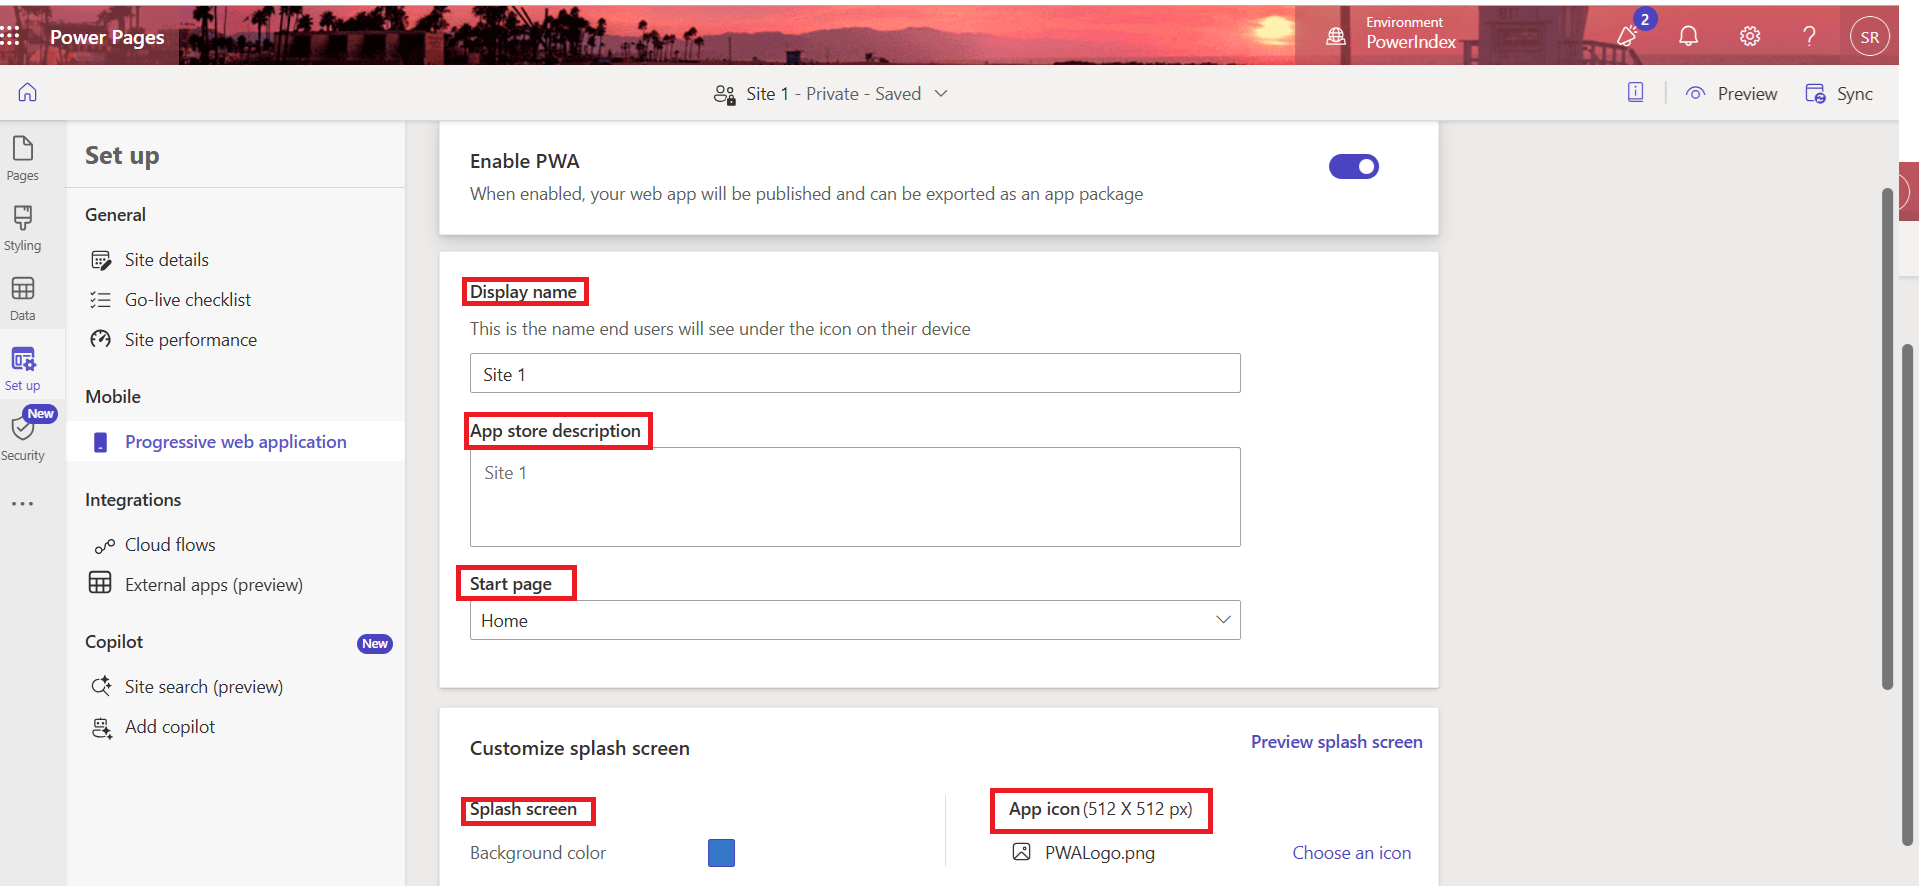Screen dimensions: 1919x886
Task: Click the help question mark icon
Action: tap(1809, 37)
